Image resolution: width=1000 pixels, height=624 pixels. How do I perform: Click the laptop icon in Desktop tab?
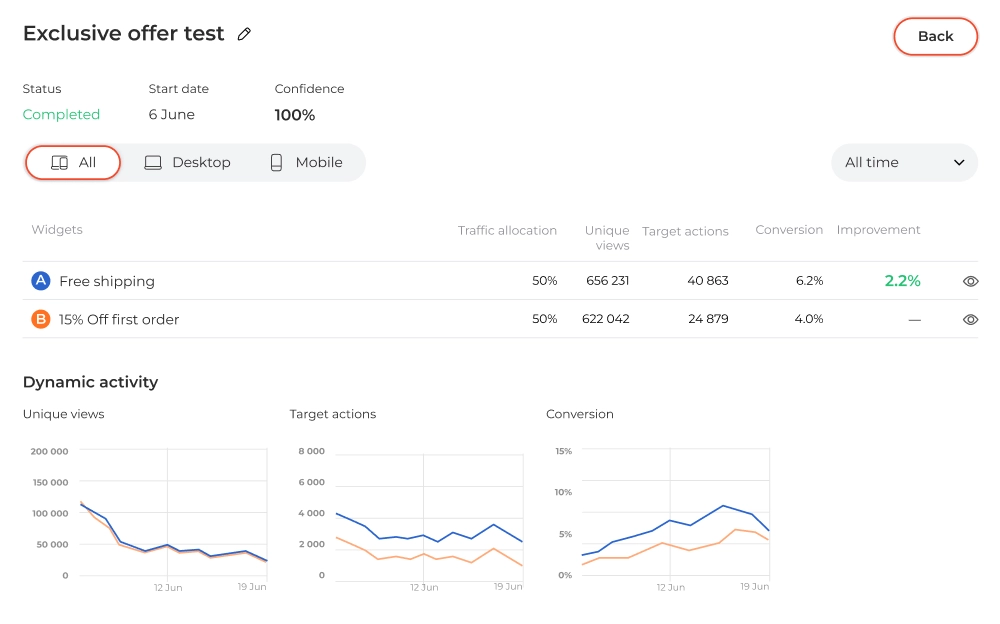(x=153, y=163)
